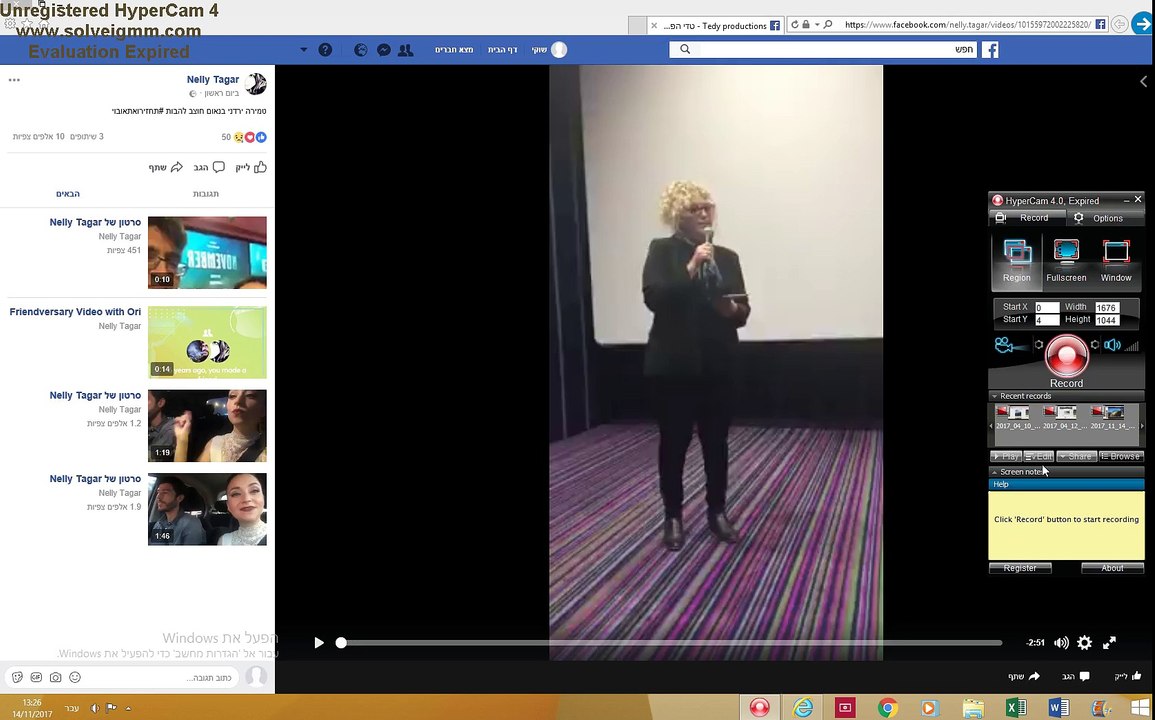Image resolution: width=1155 pixels, height=720 pixels.
Task: Switch to comments tab תגובות
Action: point(206,194)
